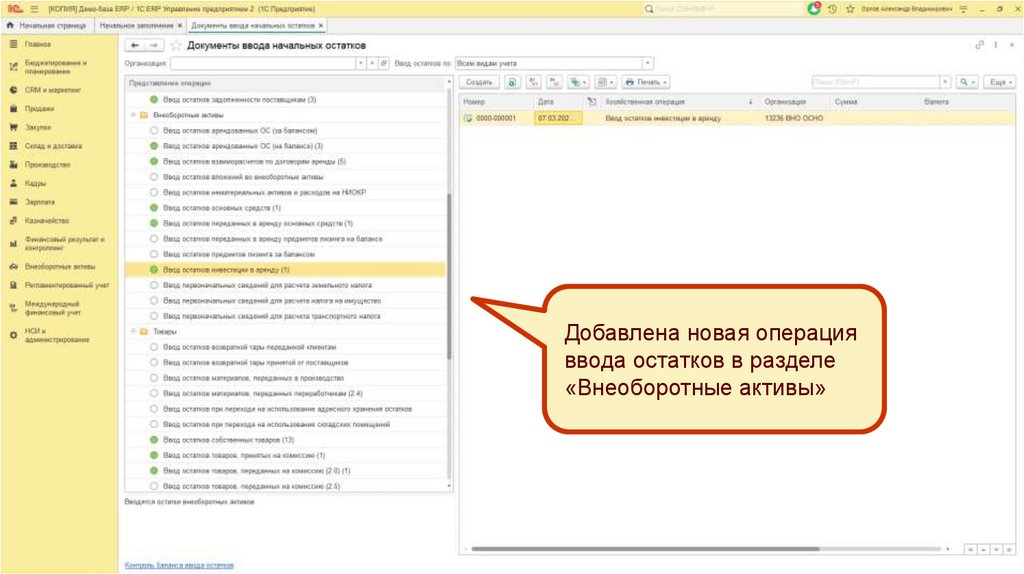Open the 'Ввод остатков по' dropdown

tap(648, 63)
